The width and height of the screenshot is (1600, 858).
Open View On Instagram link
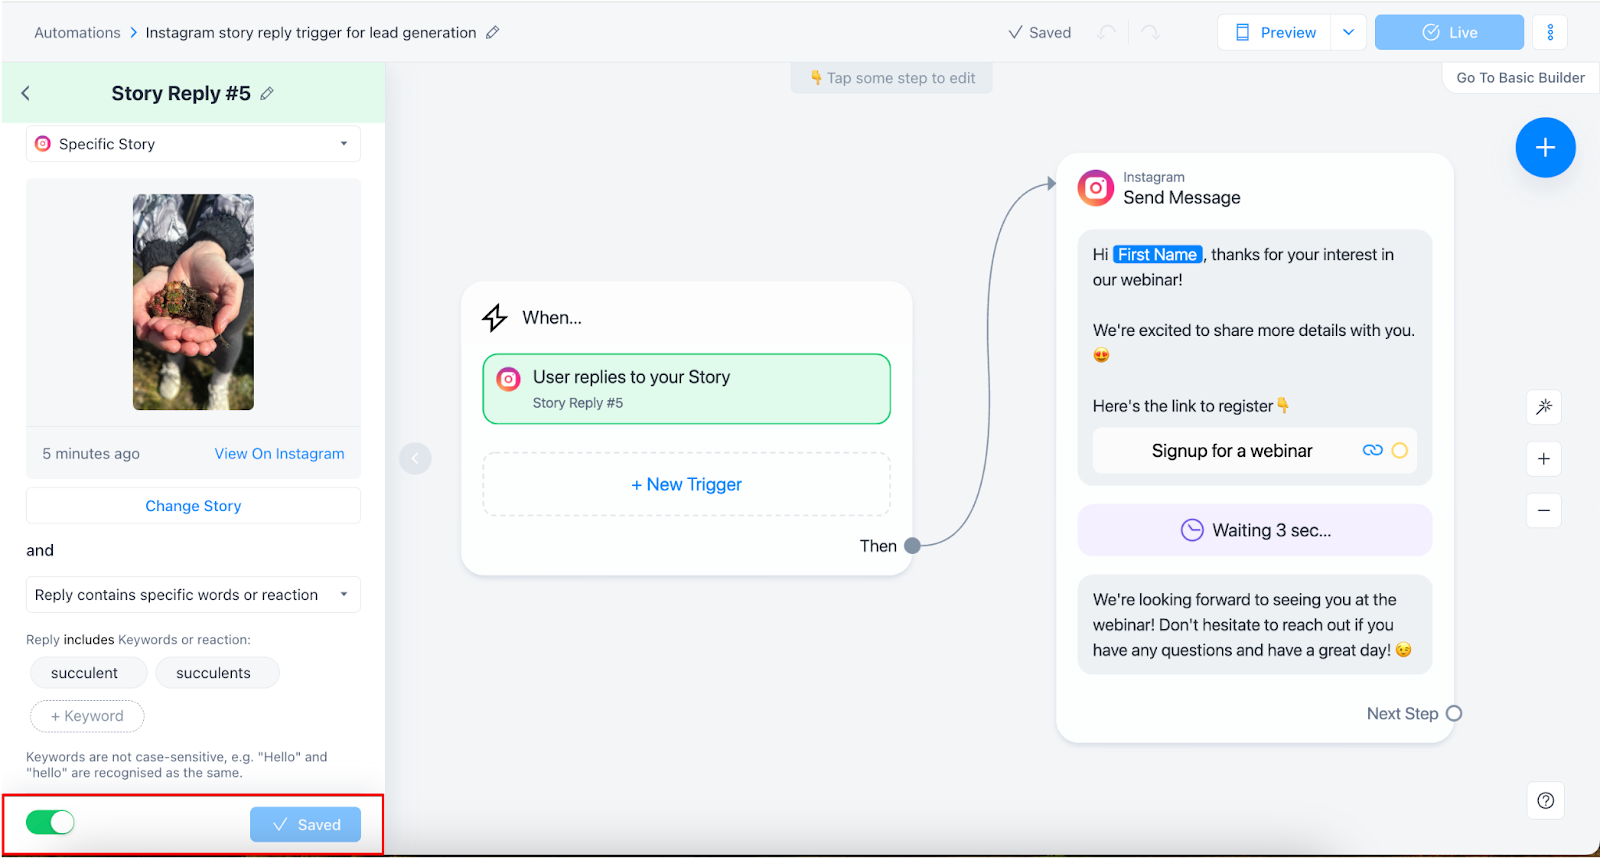[x=279, y=454]
